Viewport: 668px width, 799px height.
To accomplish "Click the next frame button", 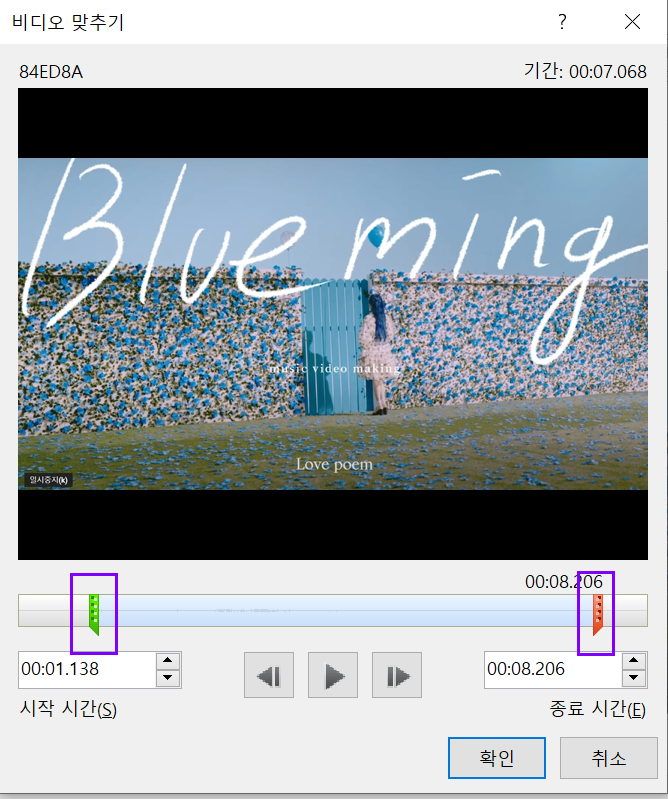I will 397,675.
